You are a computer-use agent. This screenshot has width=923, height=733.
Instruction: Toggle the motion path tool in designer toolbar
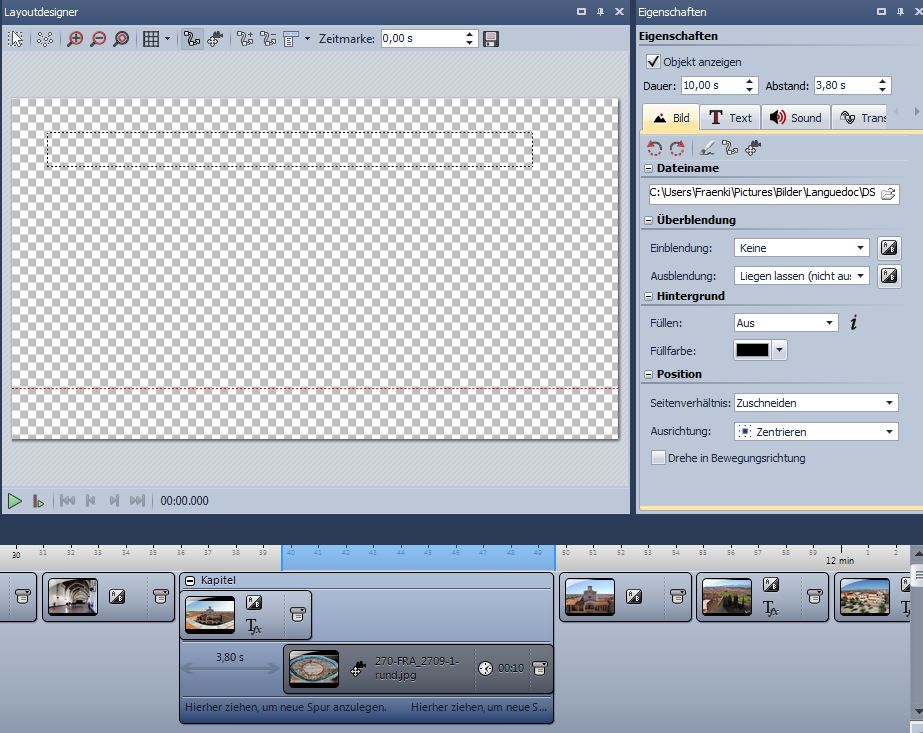coord(192,39)
